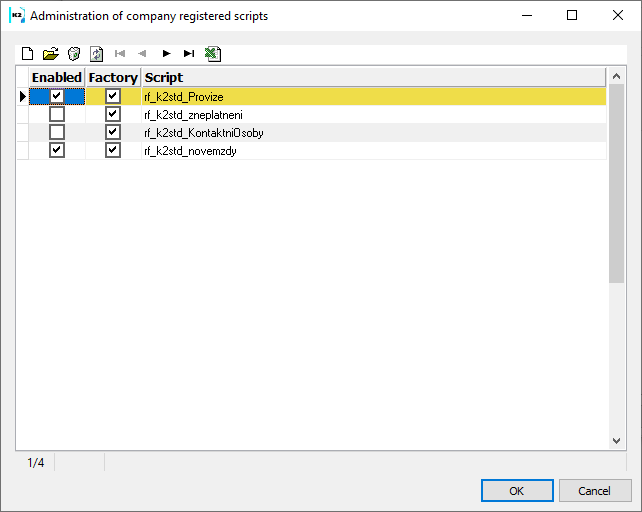Toggle Factory checkbox for rf_k2std_novemzdy

(113, 150)
